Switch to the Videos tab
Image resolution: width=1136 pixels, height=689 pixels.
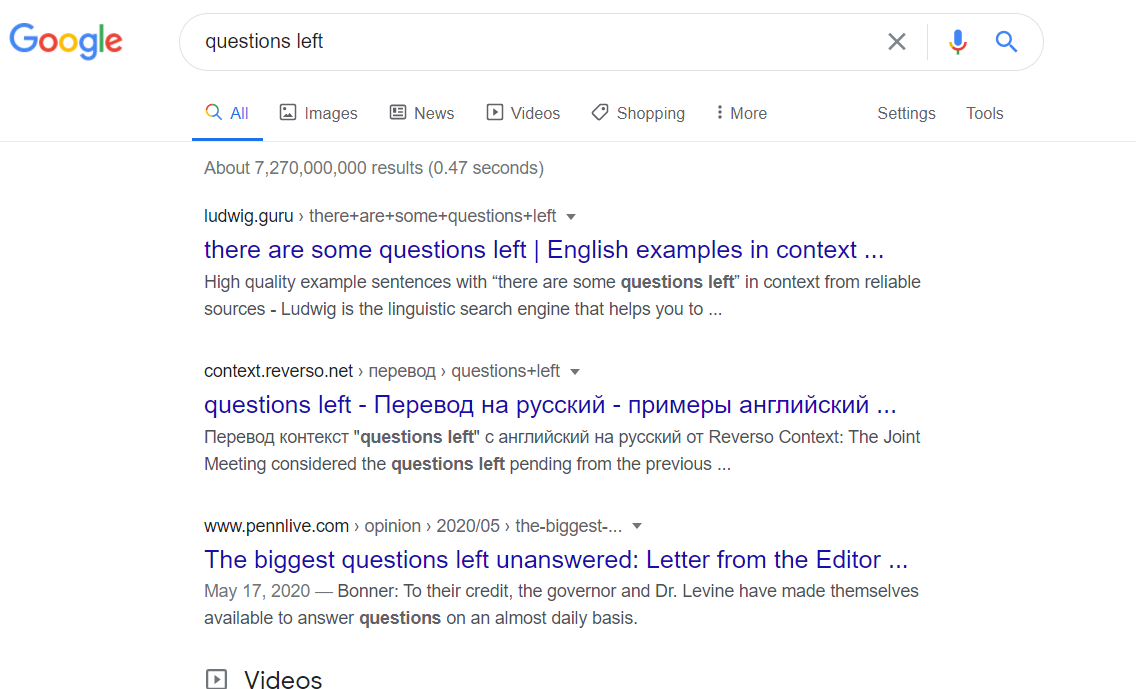pyautogui.click(x=523, y=113)
